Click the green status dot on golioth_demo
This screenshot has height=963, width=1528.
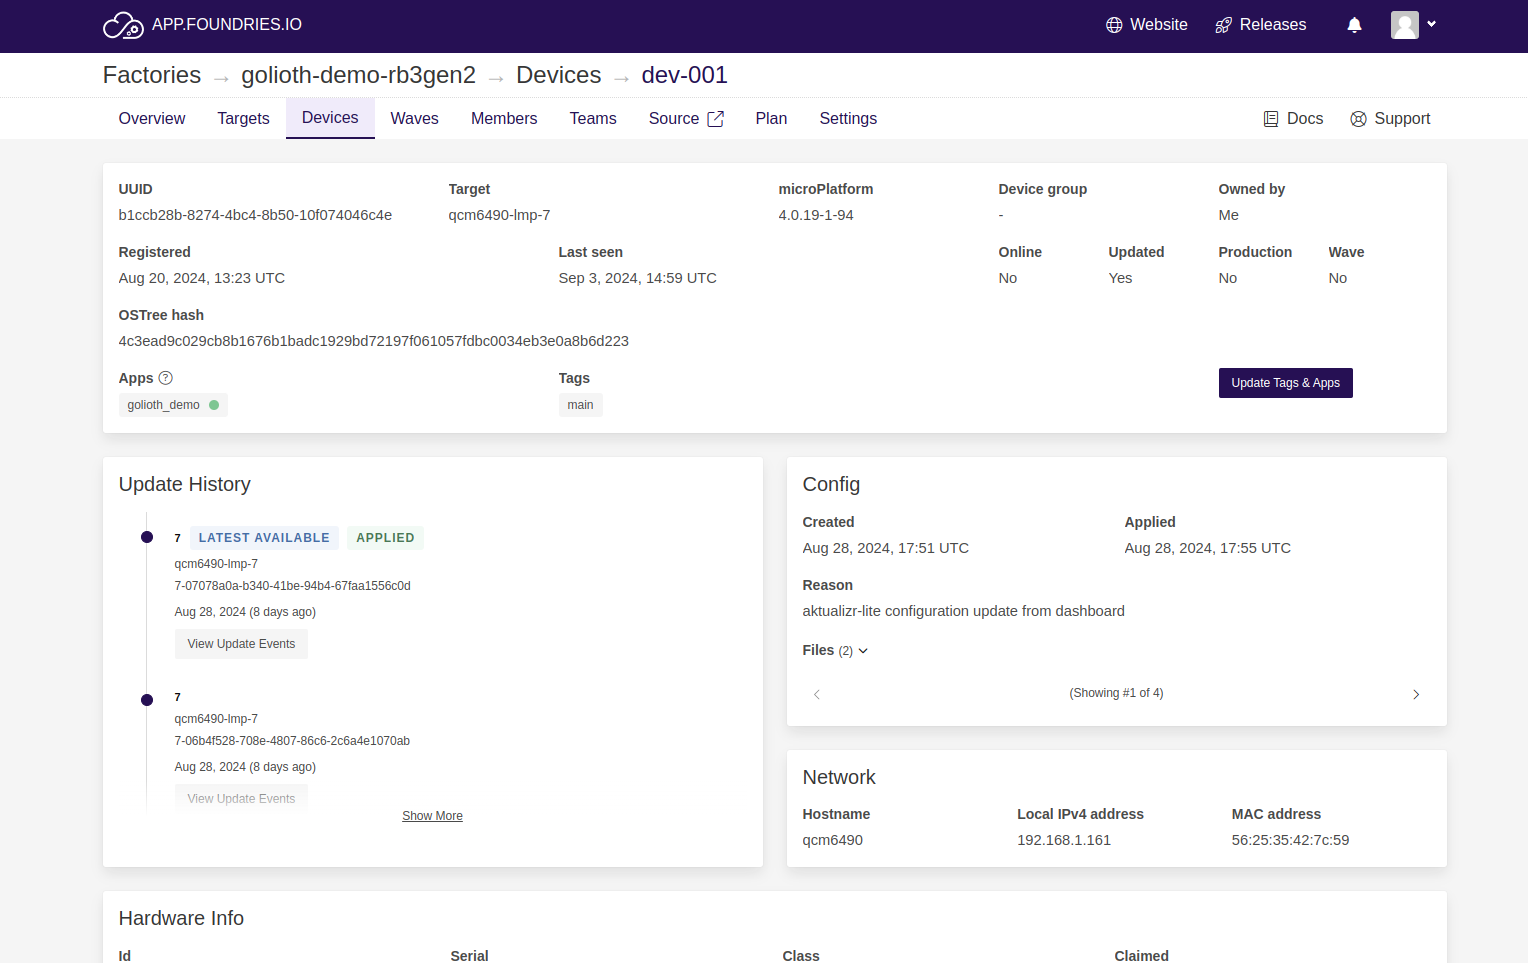(214, 405)
